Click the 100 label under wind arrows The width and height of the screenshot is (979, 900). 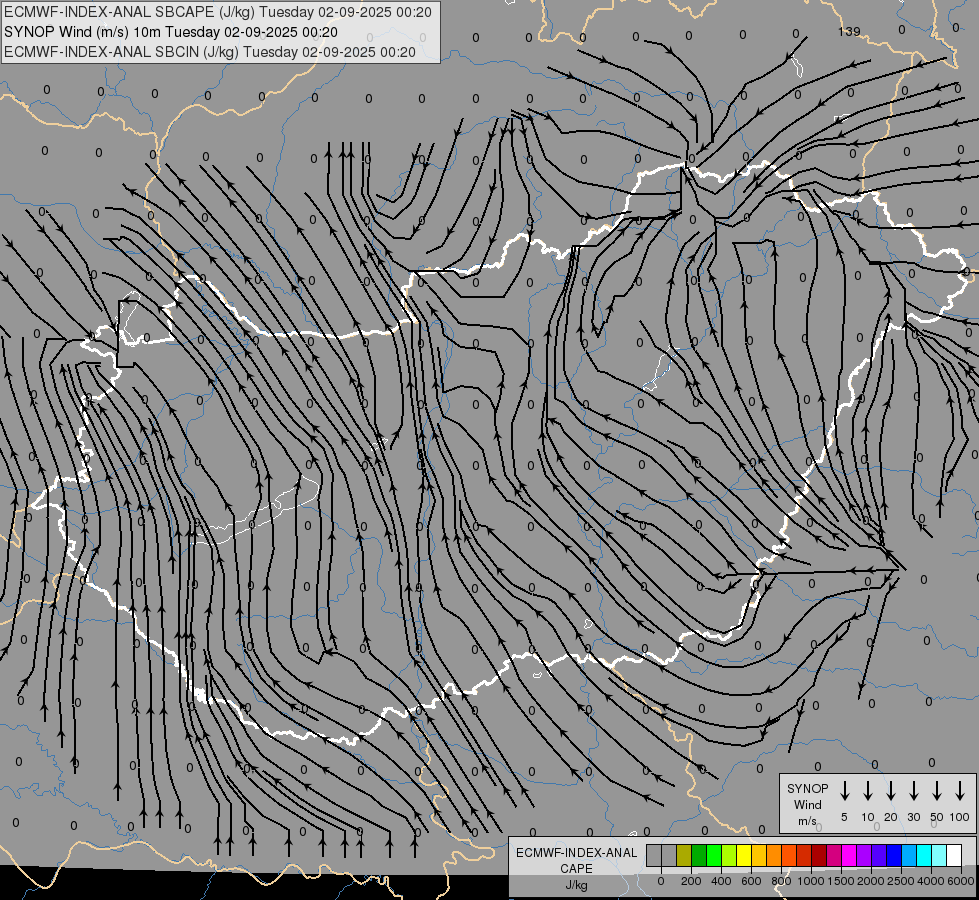[x=960, y=817]
